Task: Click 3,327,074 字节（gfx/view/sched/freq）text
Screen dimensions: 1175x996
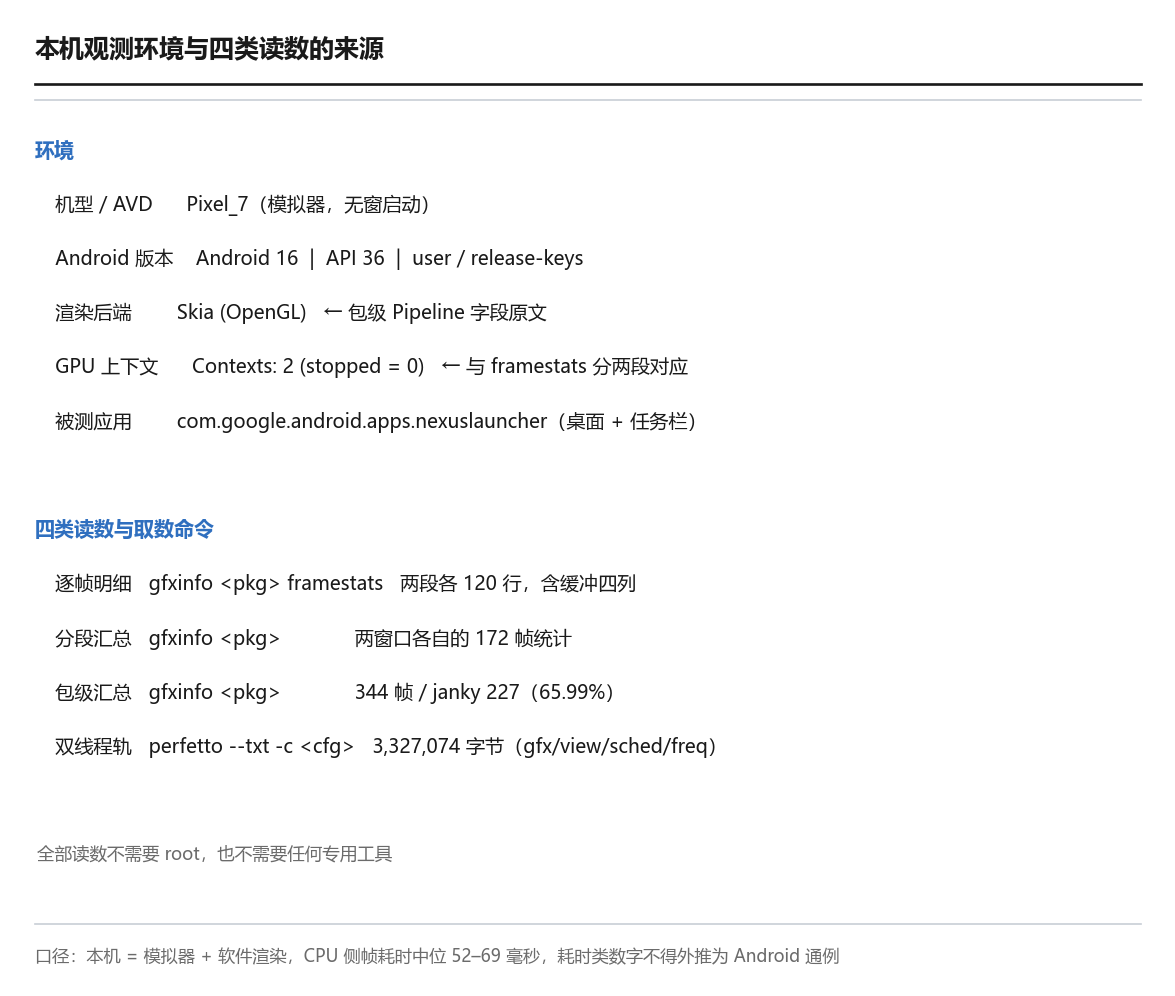Action: (x=546, y=747)
